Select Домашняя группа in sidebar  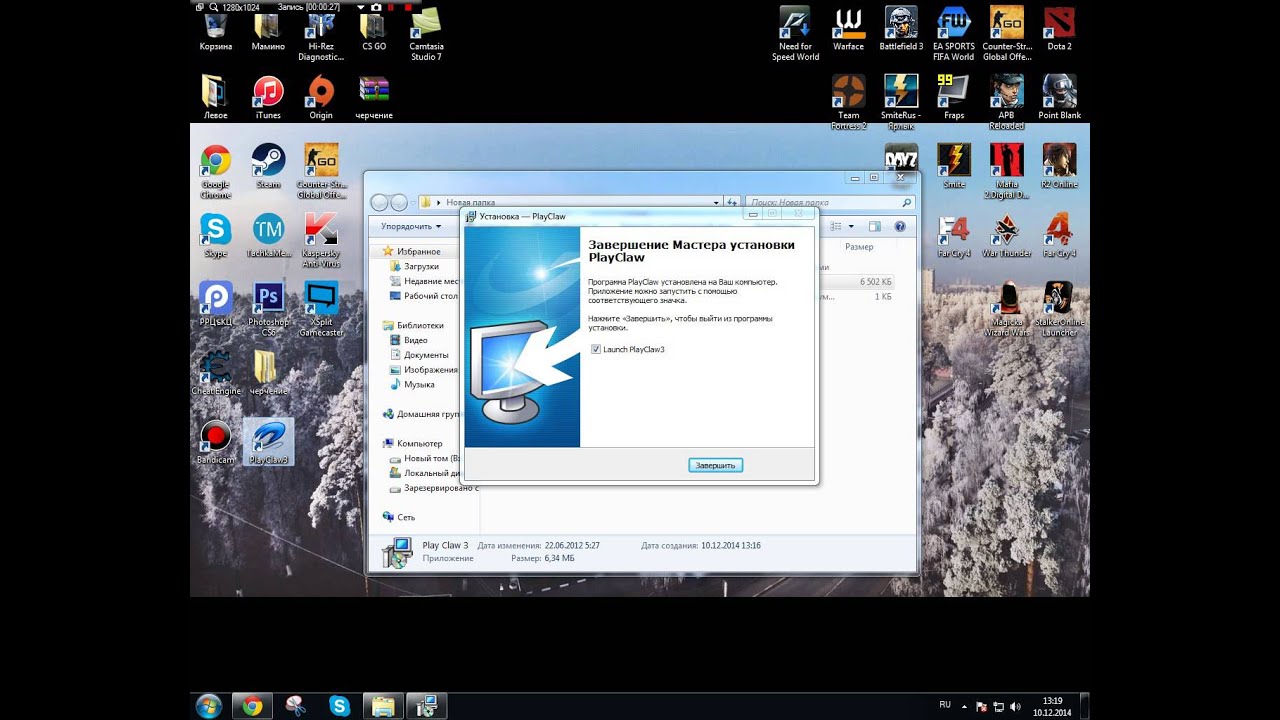coord(421,414)
